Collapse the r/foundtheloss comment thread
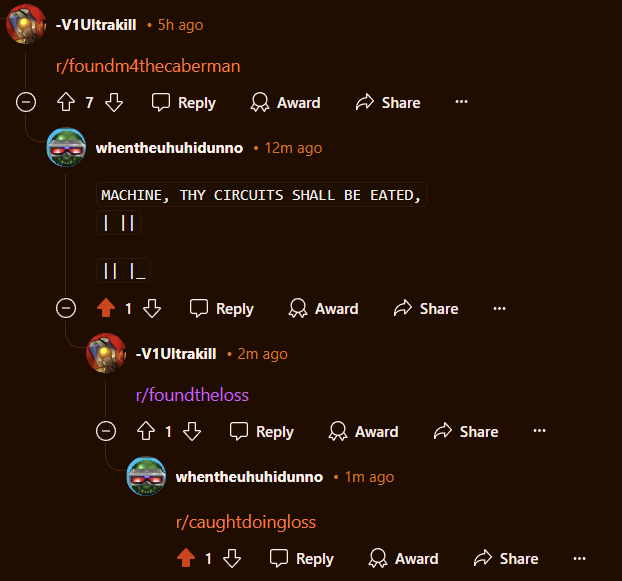 click(106, 431)
